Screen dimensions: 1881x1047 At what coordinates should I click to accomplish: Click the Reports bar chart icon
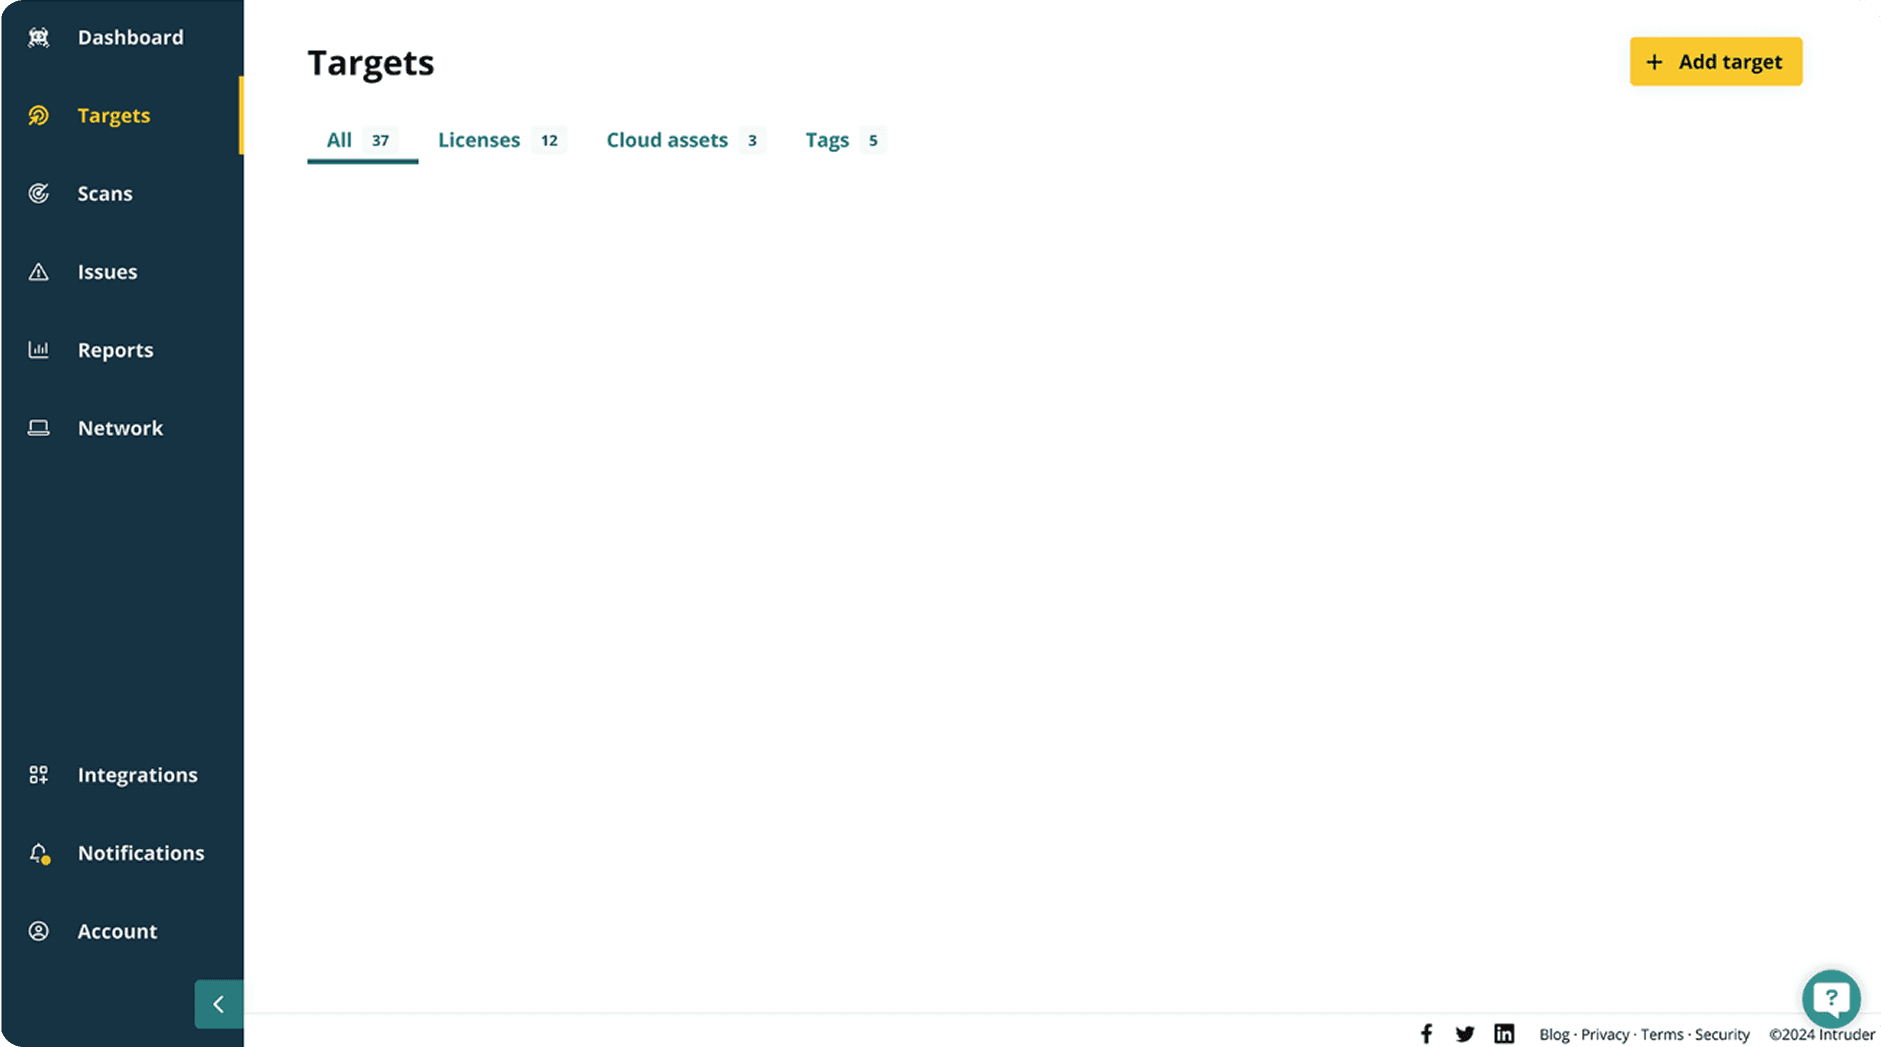click(38, 350)
